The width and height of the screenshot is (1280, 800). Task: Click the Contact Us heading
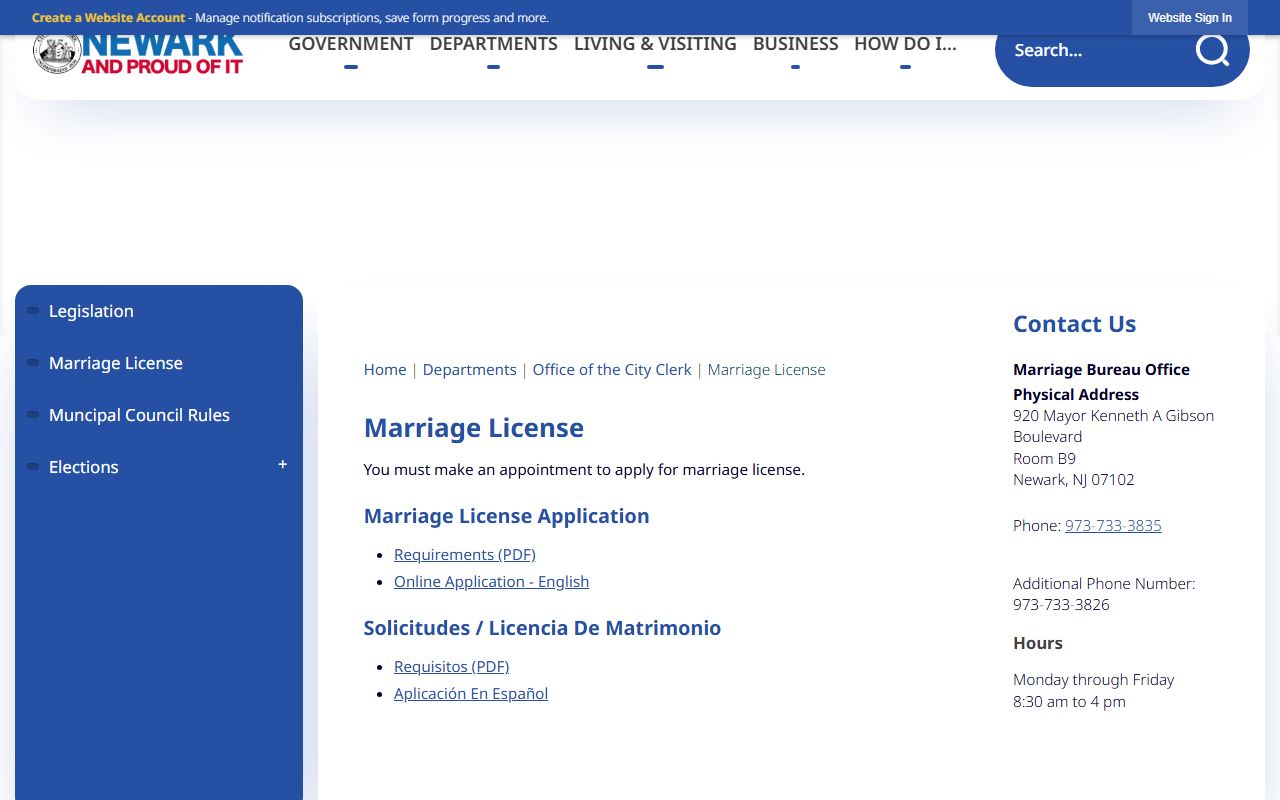click(1074, 324)
